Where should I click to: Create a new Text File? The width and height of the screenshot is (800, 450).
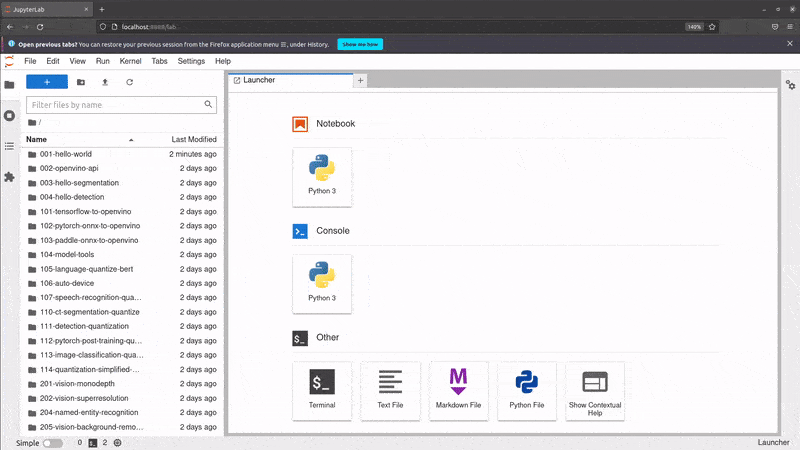click(x=390, y=391)
